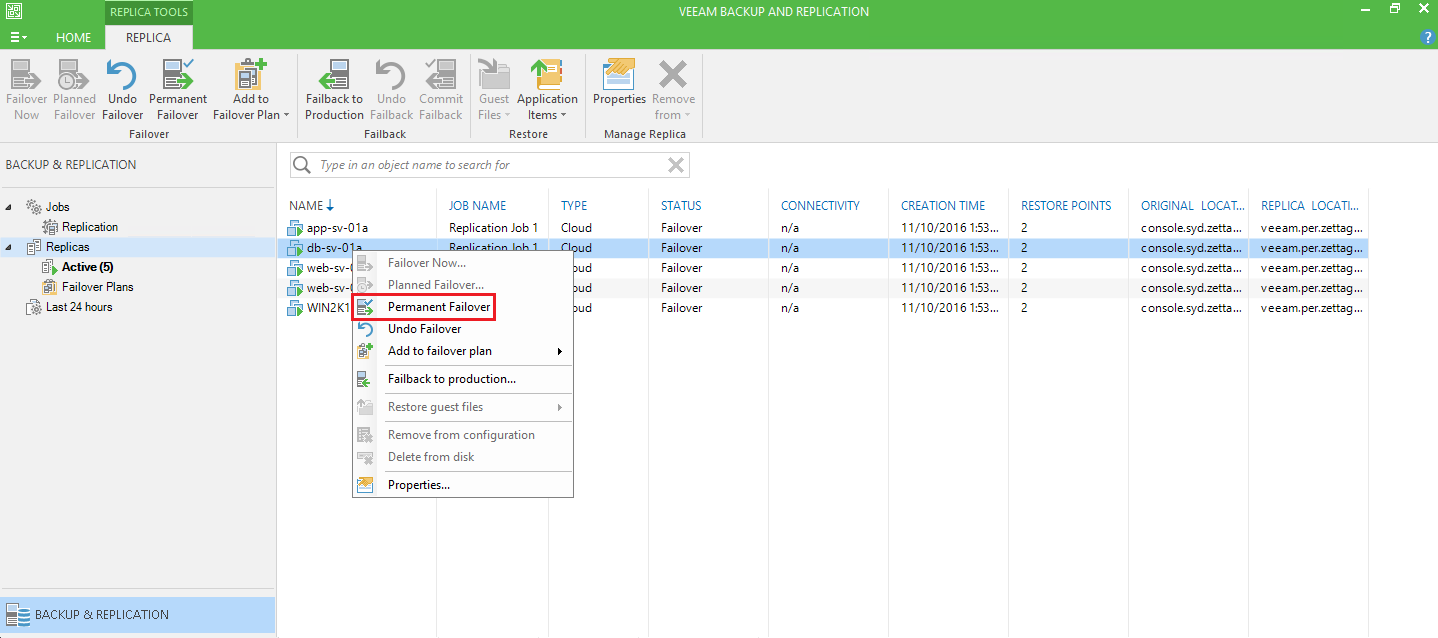Screen dimensions: 1438x638
Task: Open Failover Plans in the tree
Action: click(x=97, y=287)
